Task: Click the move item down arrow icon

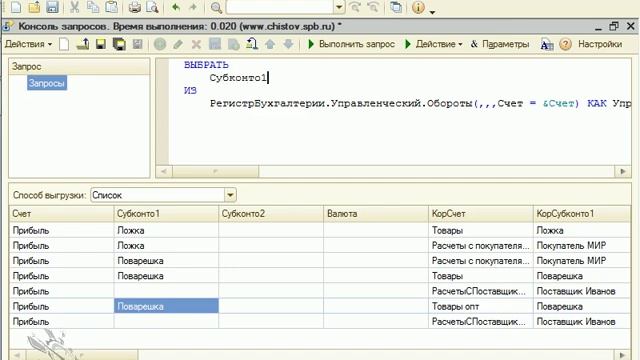Action: (288, 44)
